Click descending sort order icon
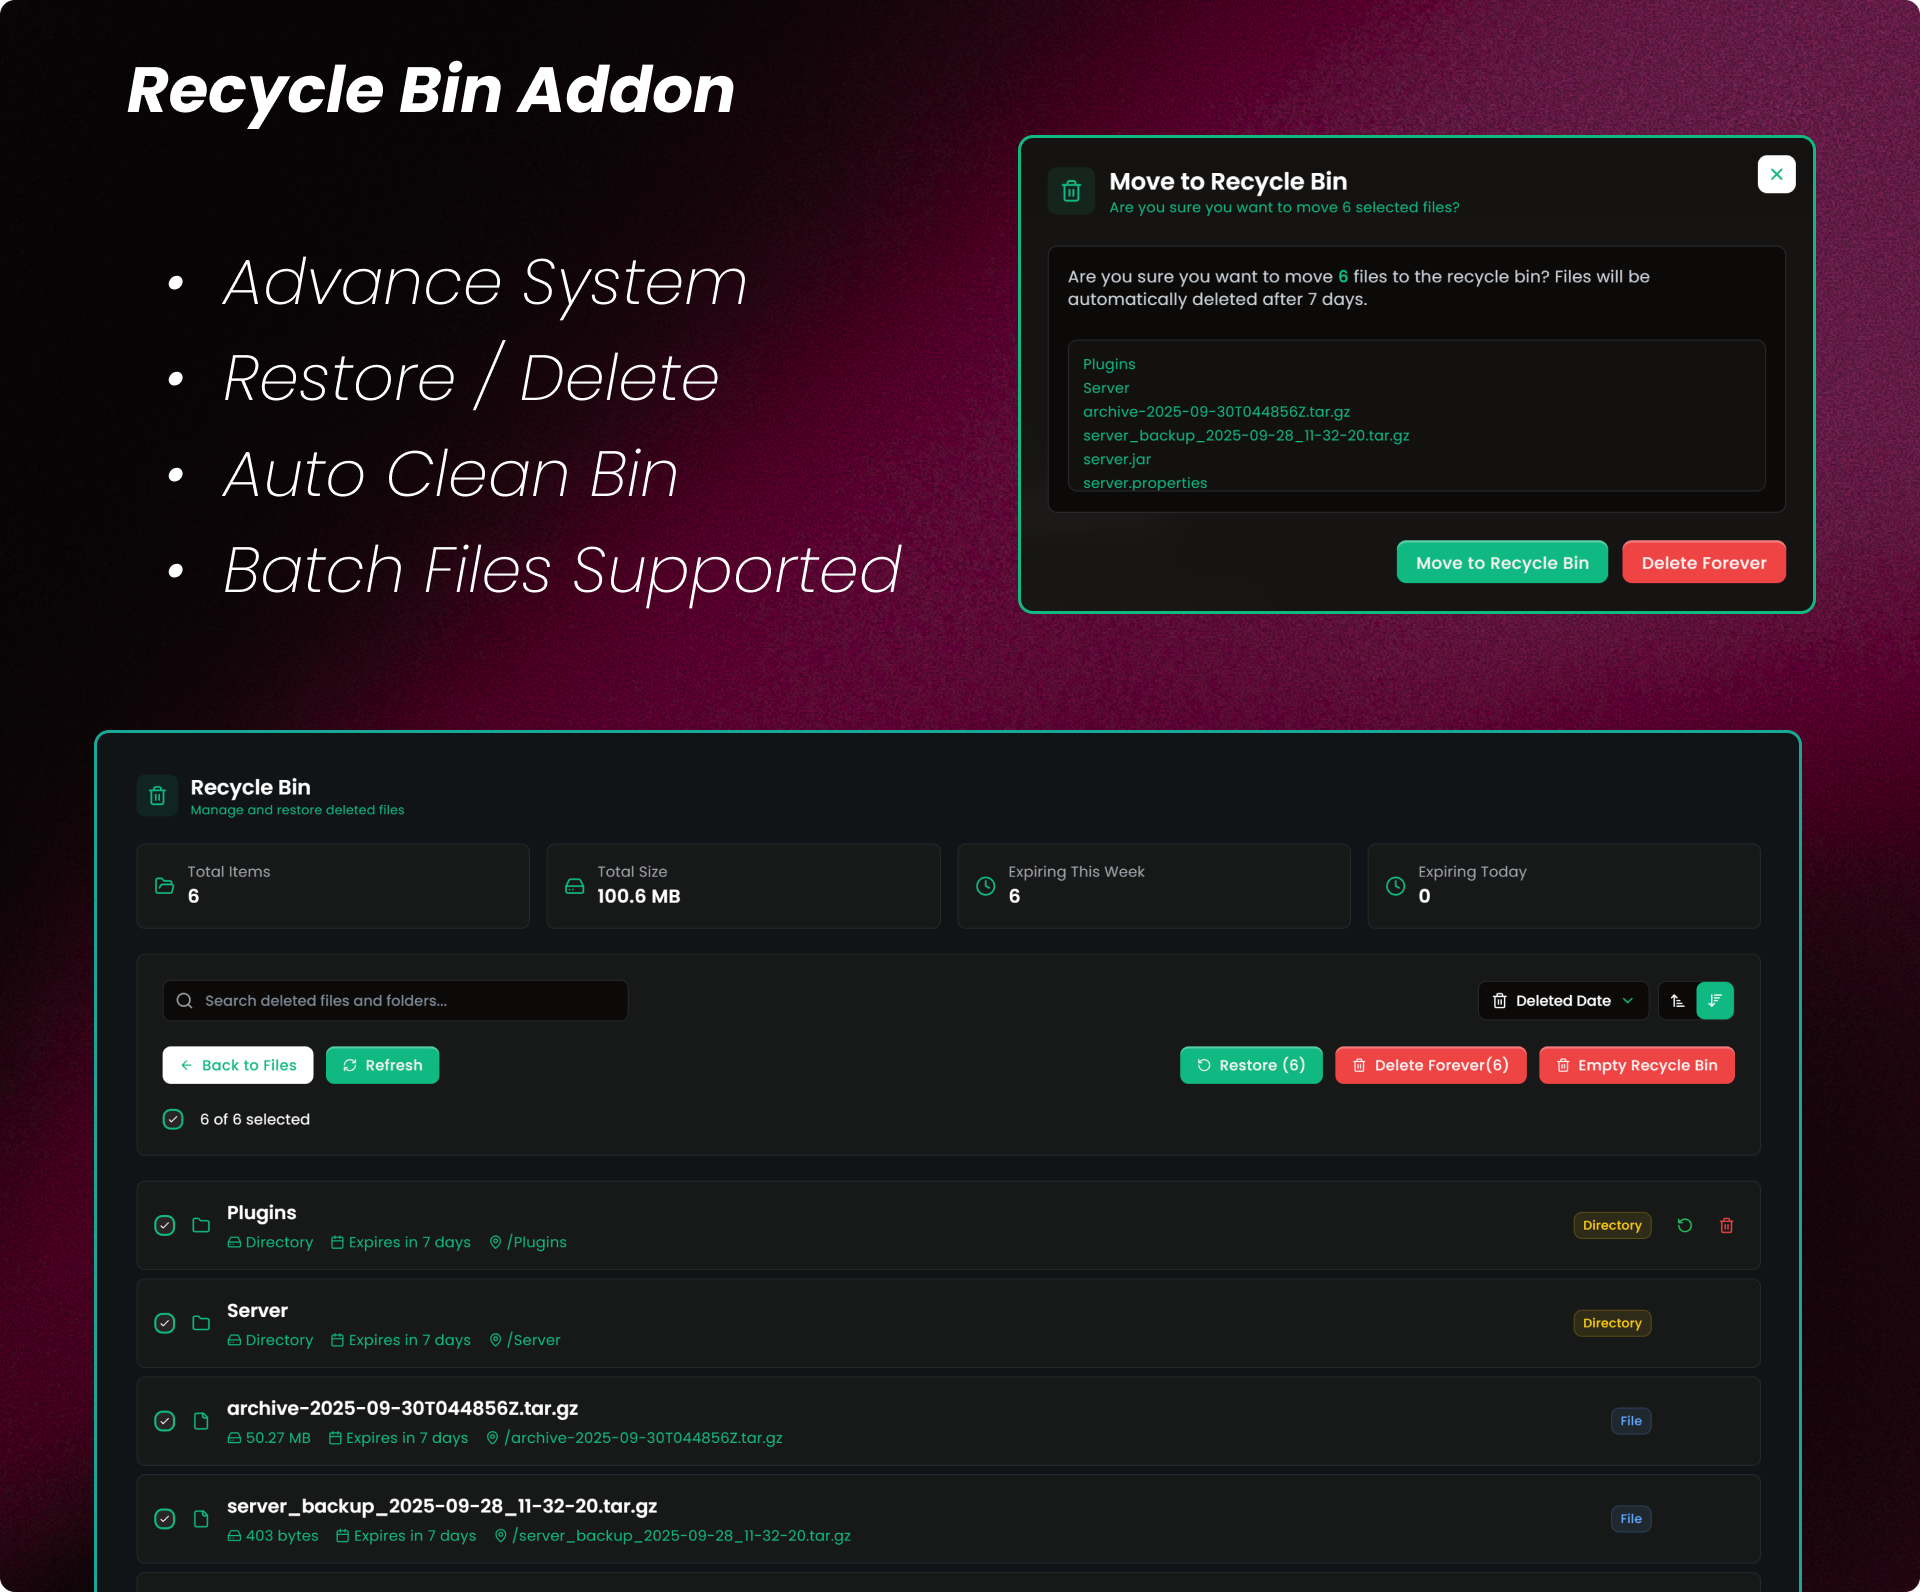This screenshot has width=1920, height=1592. [1715, 1001]
